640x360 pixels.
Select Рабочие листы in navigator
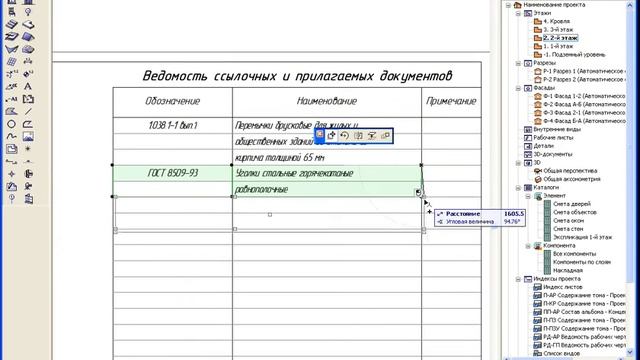click(553, 138)
